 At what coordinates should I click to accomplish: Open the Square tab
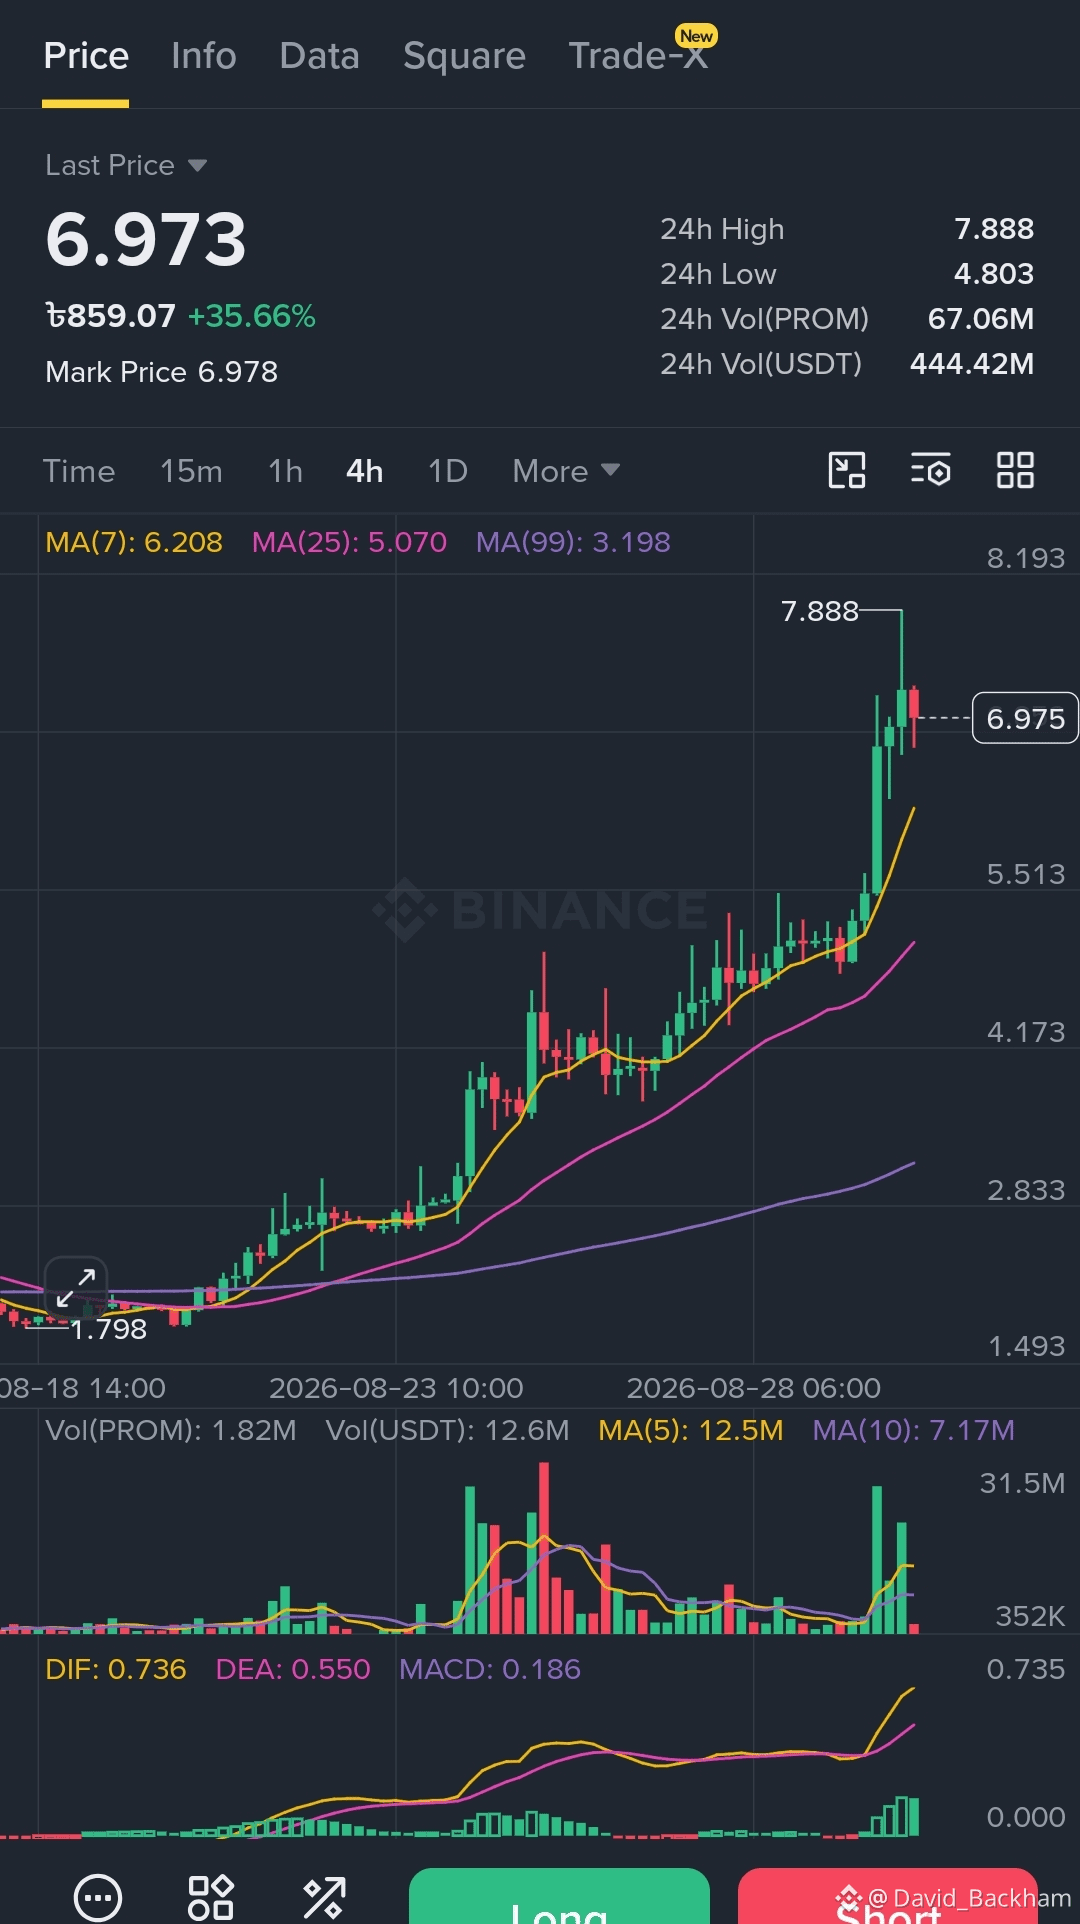[x=464, y=56]
